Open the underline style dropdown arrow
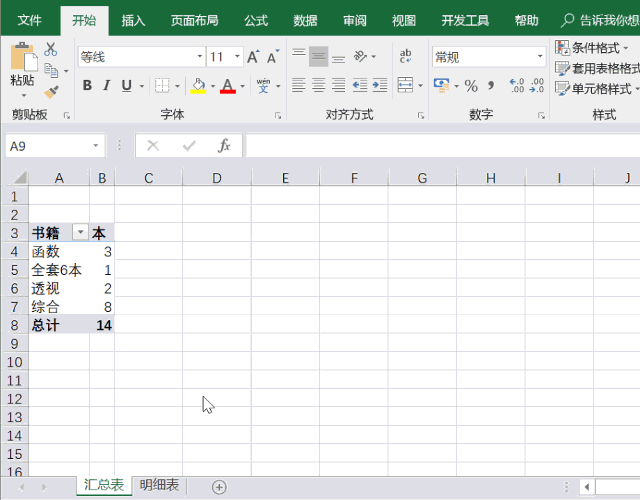Viewport: 640px width, 500px height. (x=142, y=86)
